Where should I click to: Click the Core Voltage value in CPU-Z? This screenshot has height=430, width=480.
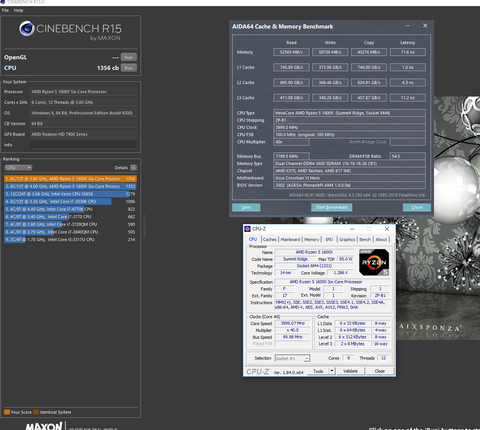[x=340, y=273]
